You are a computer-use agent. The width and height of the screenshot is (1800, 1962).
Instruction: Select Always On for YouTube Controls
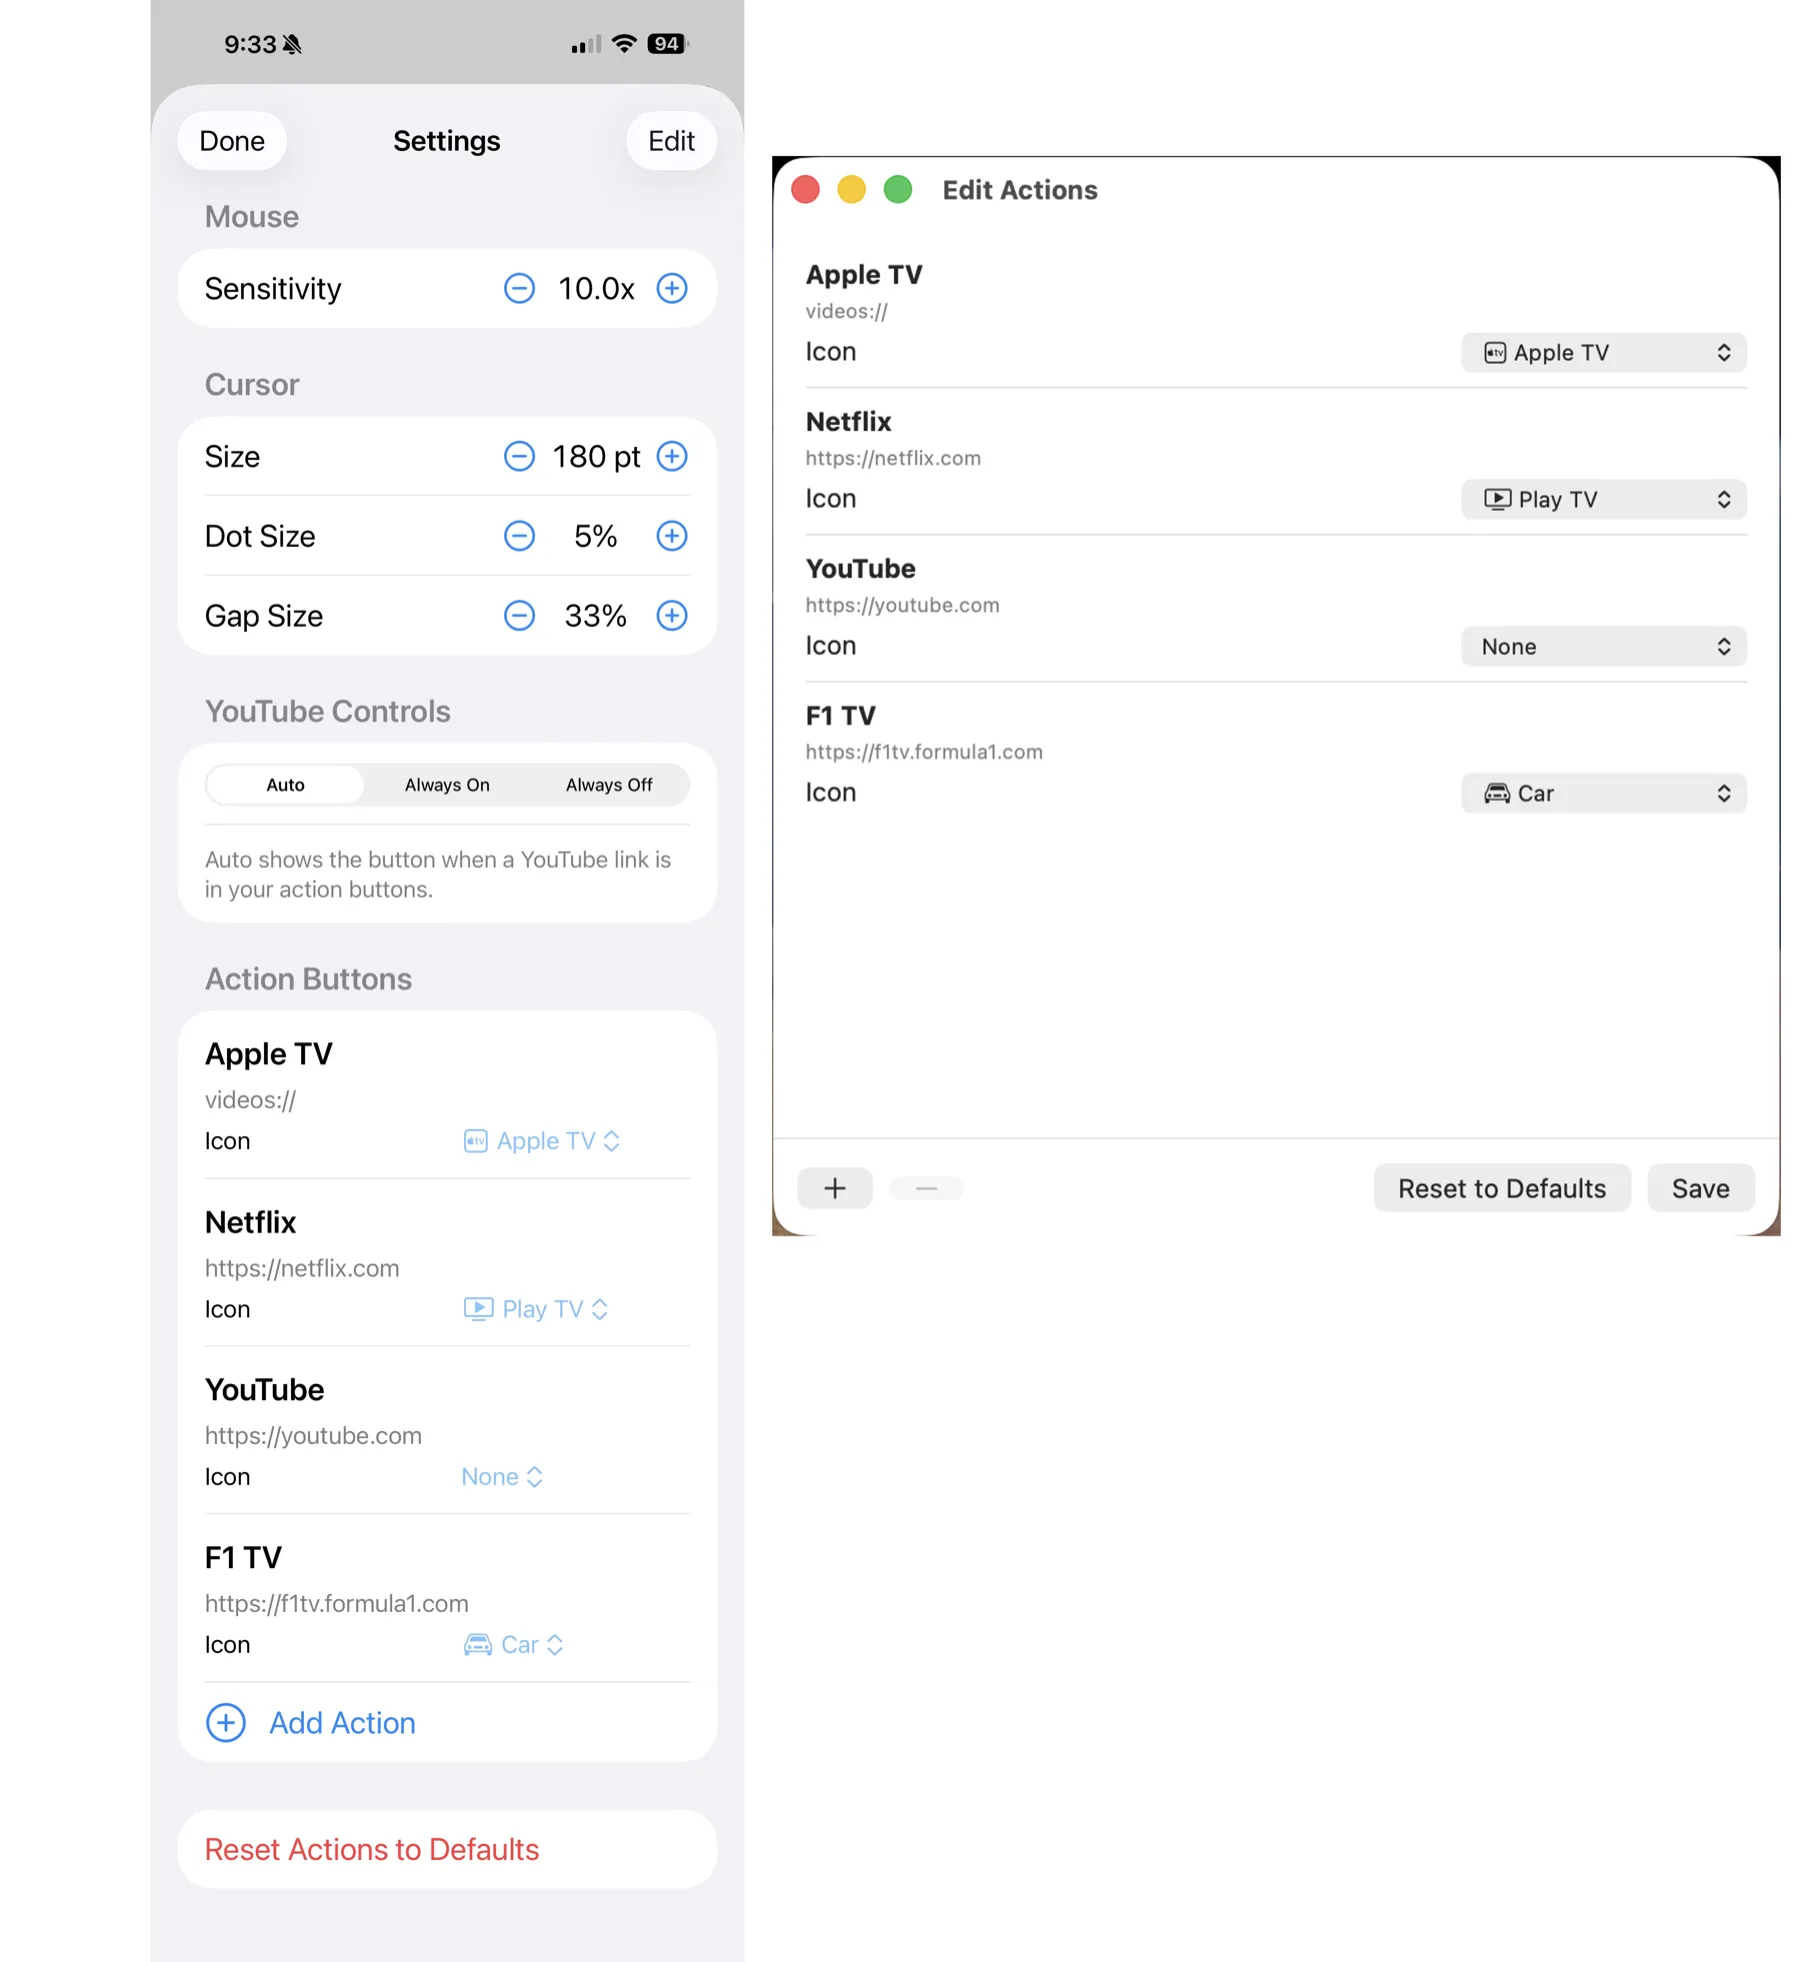coord(447,785)
